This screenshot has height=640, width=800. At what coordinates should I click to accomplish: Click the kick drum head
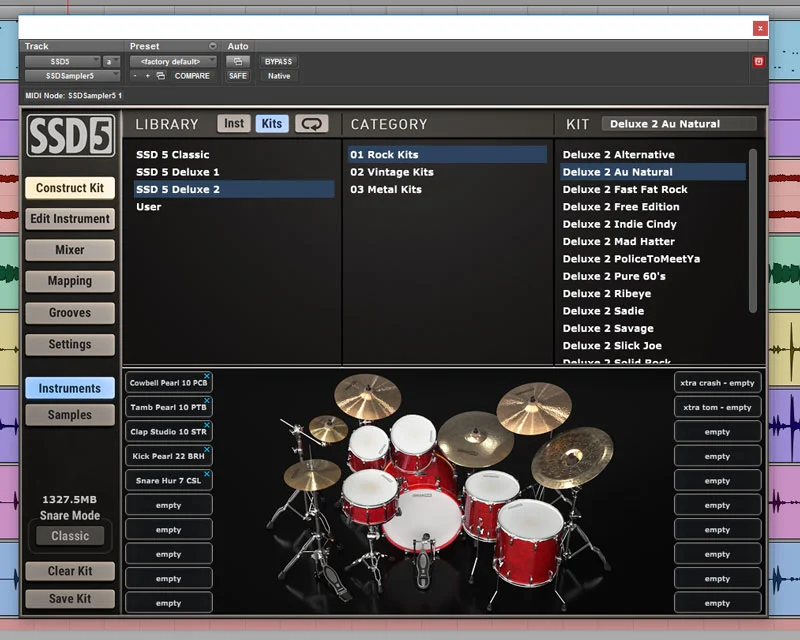point(422,520)
